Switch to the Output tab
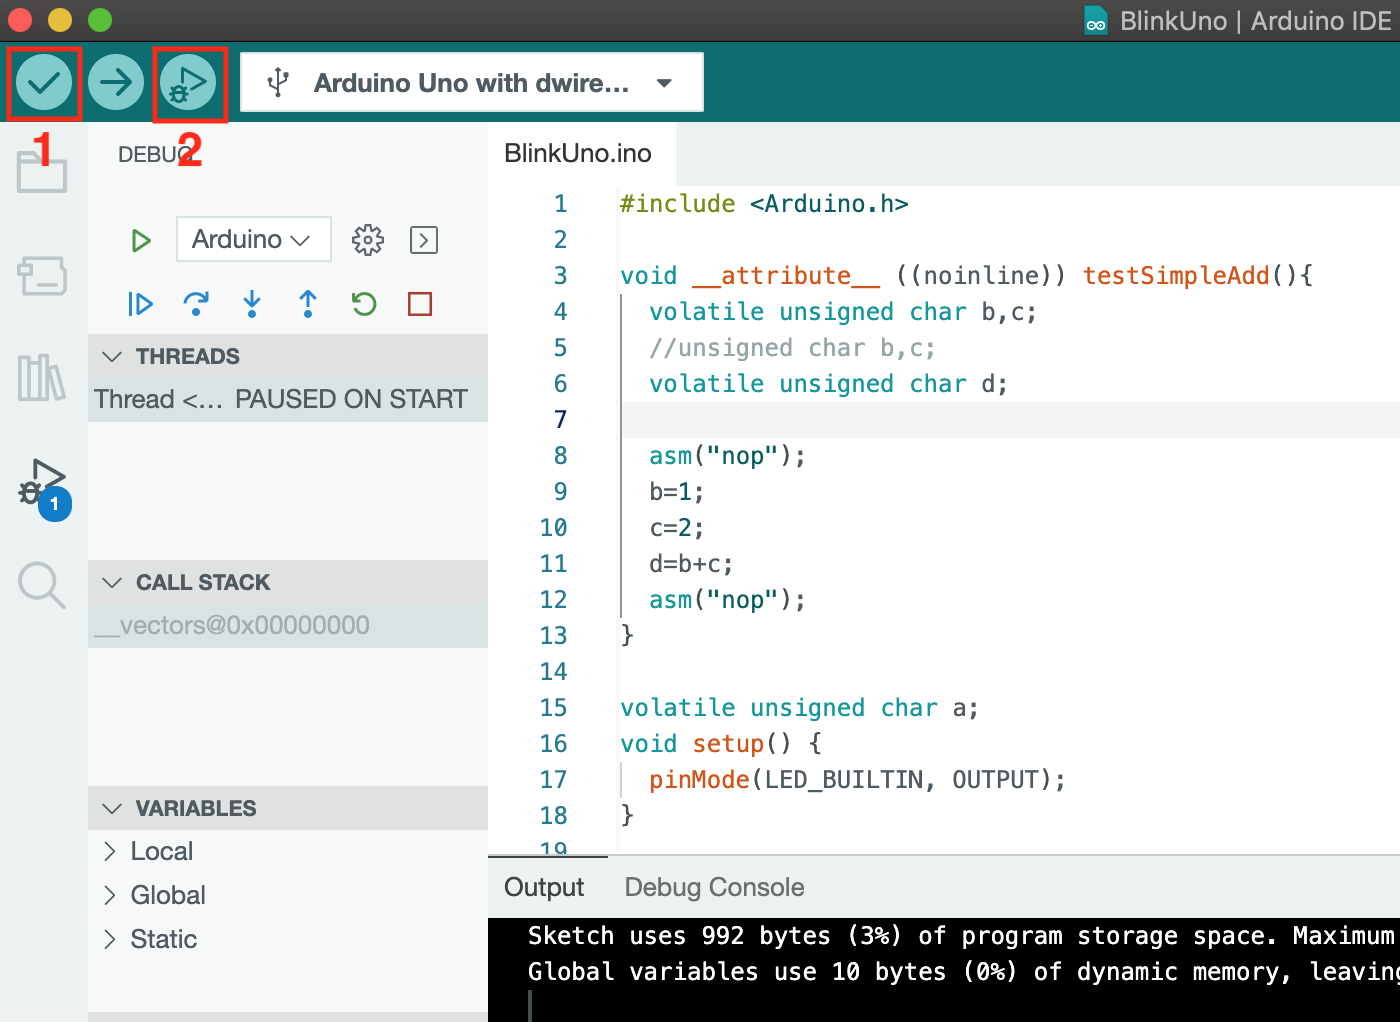 [x=544, y=887]
